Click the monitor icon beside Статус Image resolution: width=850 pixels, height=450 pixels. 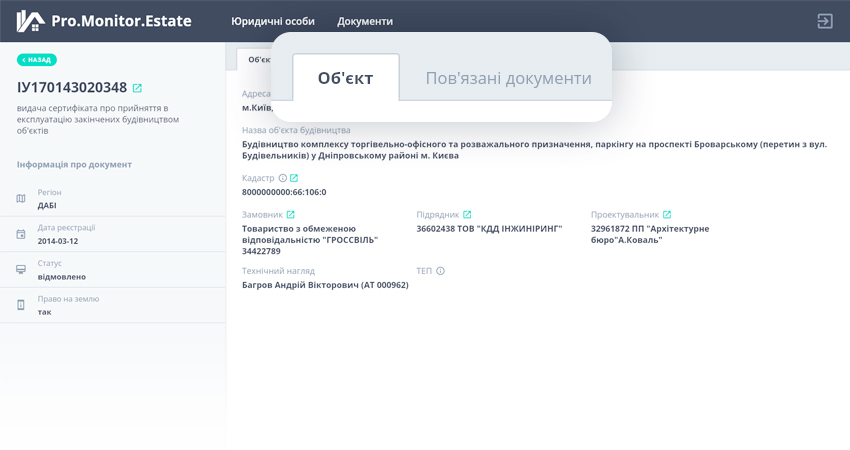21,270
